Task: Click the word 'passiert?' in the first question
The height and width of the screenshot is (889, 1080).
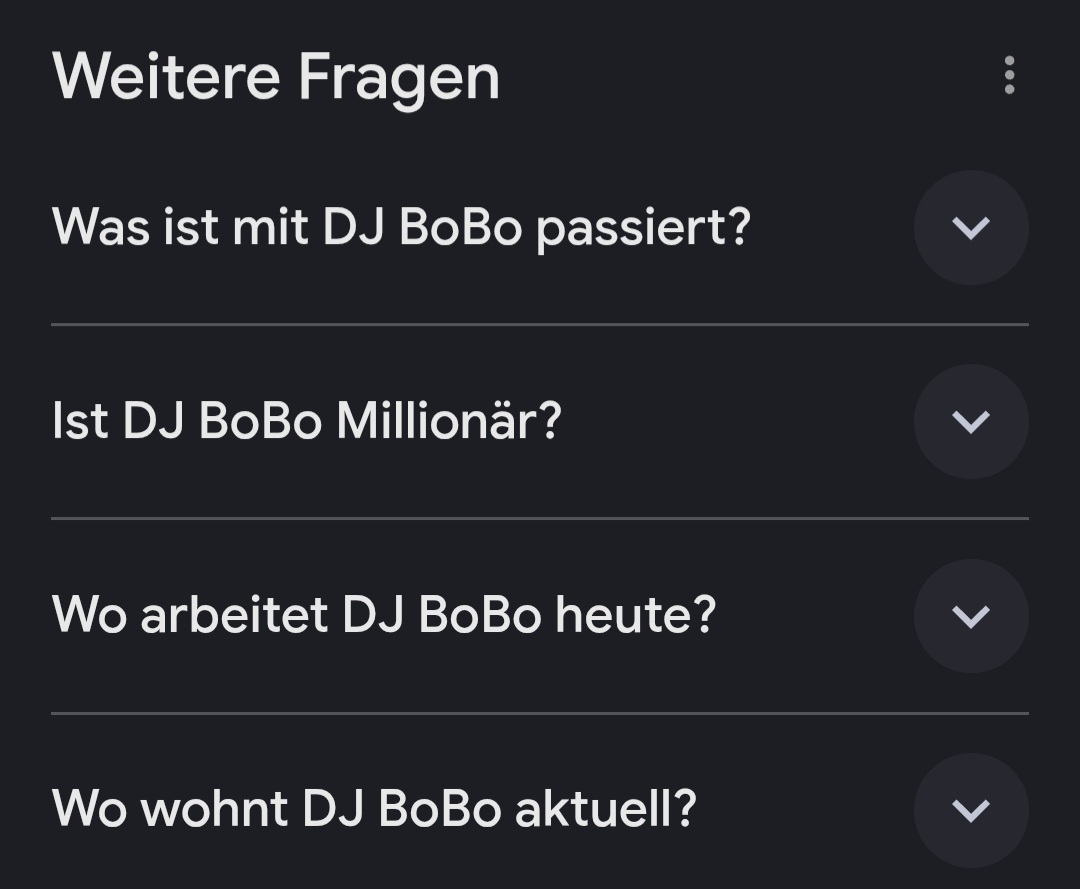Action: tap(643, 230)
